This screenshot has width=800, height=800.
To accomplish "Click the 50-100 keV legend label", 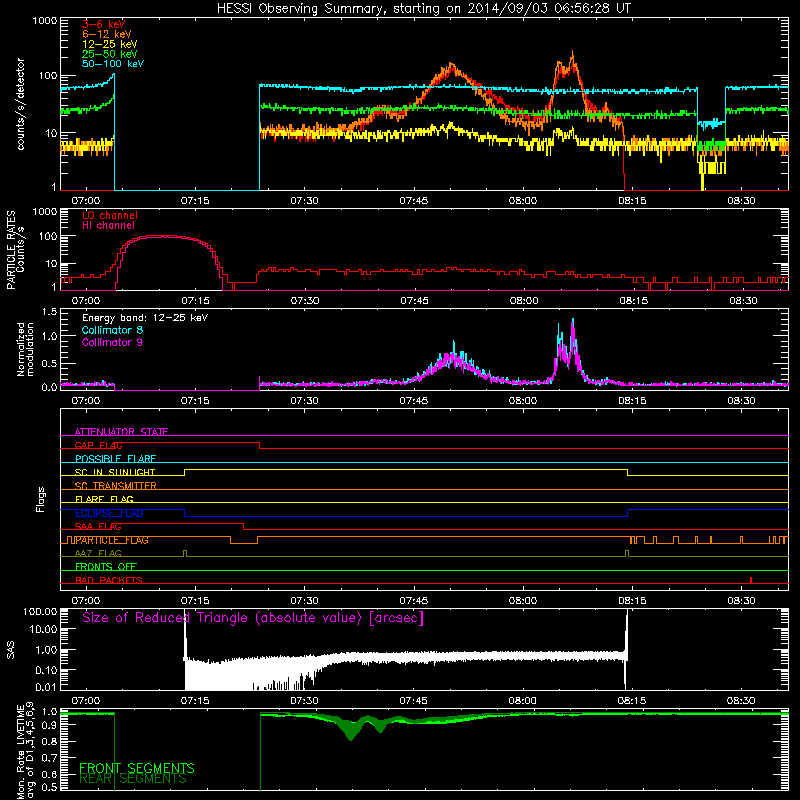I will tap(113, 64).
